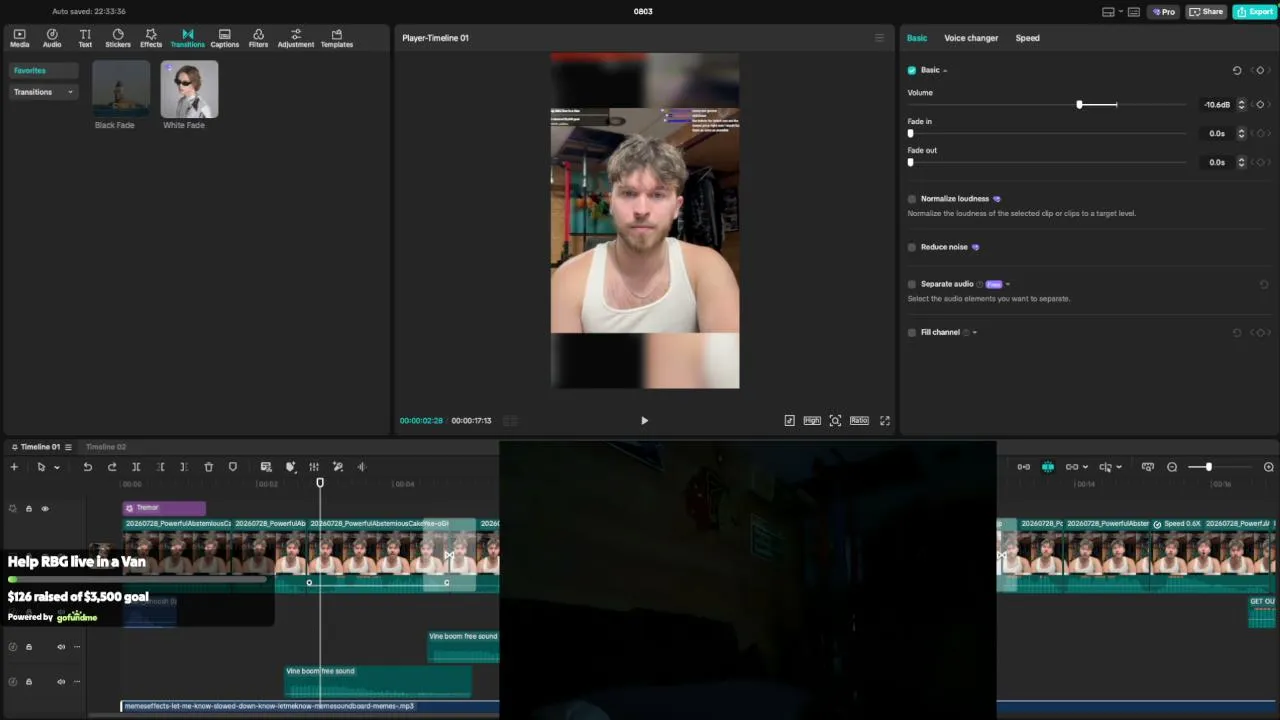Play the timeline preview
The image size is (1280, 720).
644,421
